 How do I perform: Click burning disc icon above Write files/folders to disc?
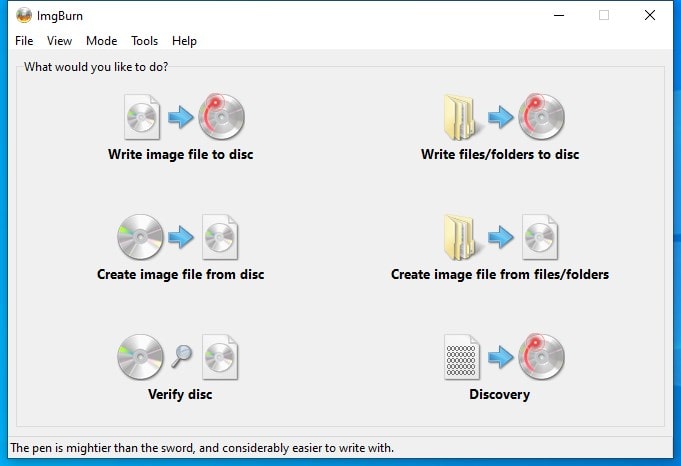click(541, 116)
